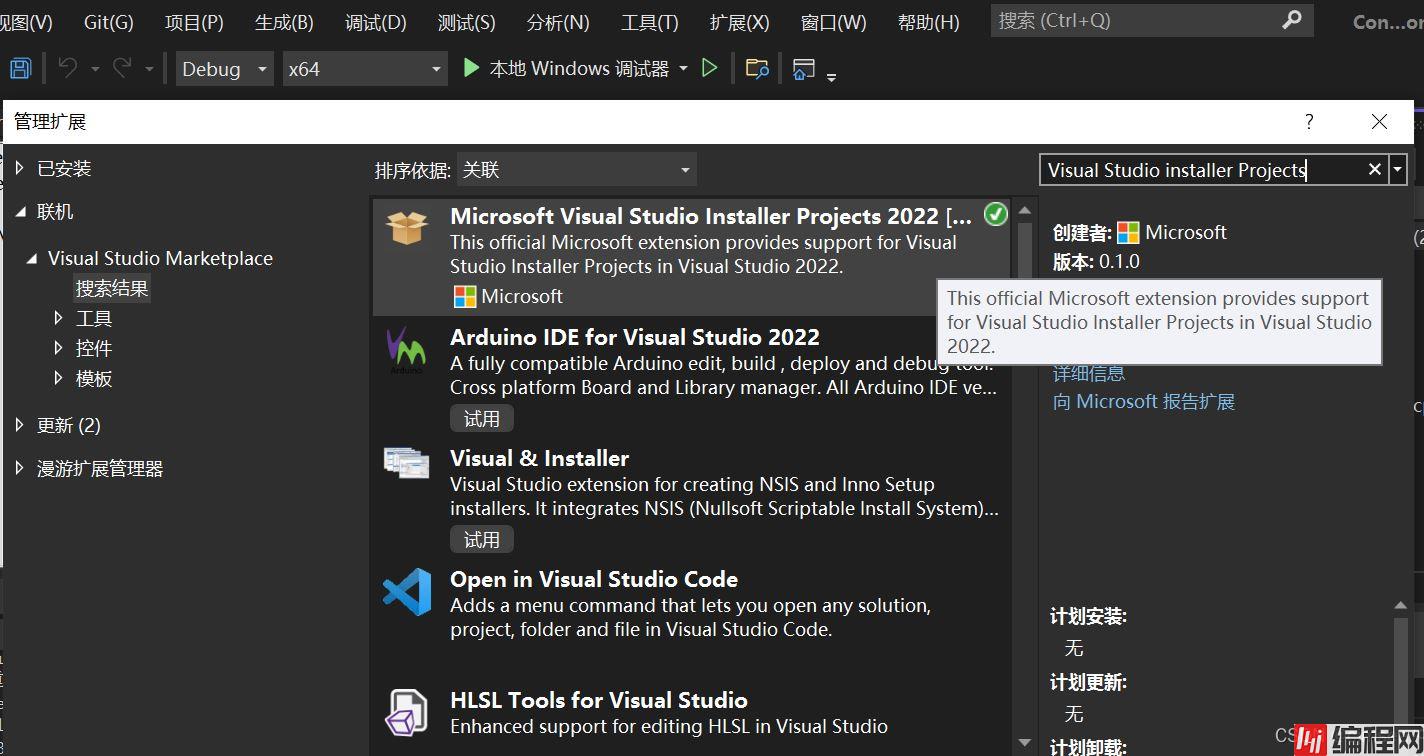Open toolbar overflow options arrow
The image size is (1424, 756).
click(x=831, y=76)
